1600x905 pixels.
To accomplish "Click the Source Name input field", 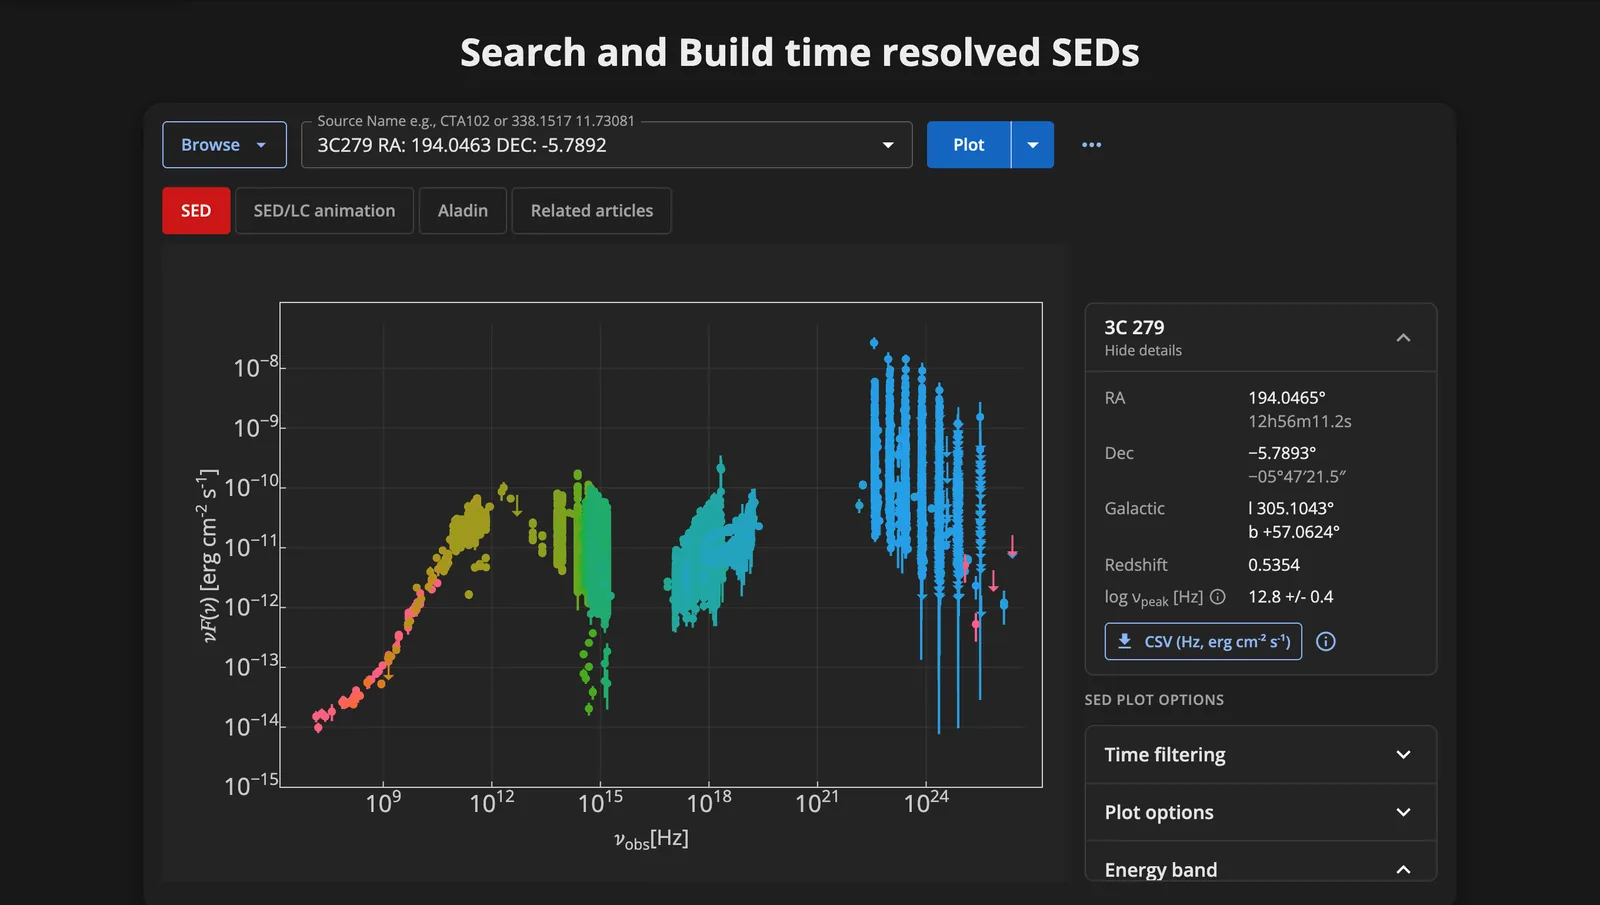I will coord(590,145).
